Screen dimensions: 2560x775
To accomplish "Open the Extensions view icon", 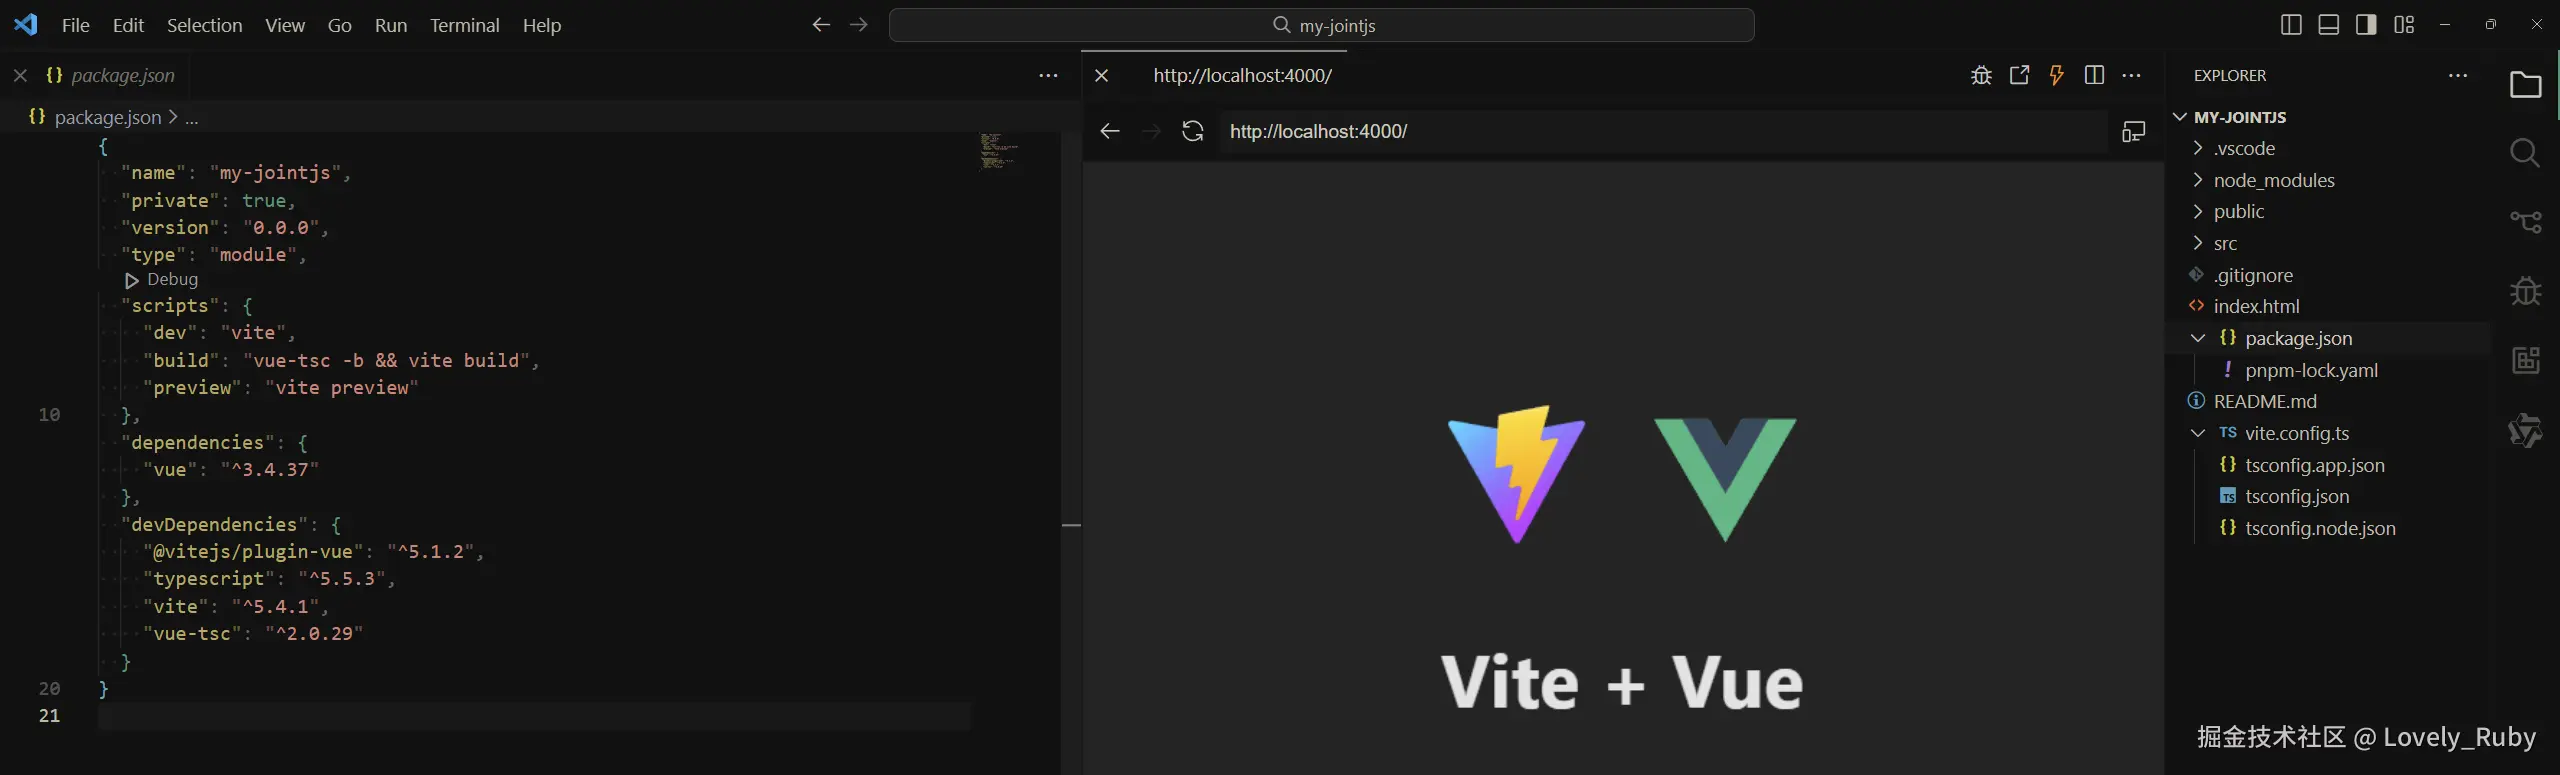I will [x=2525, y=360].
